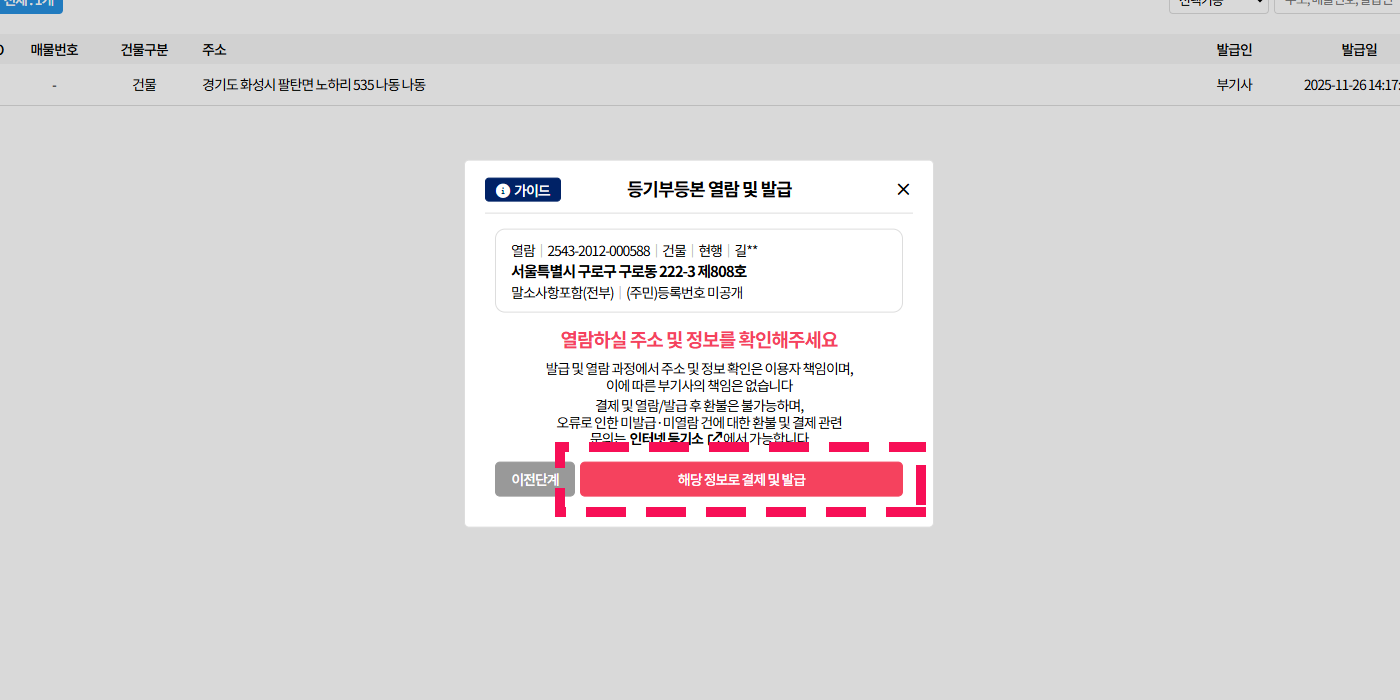Viewport: 1400px width, 700px height.
Task: Open the 가이드 info button
Action: click(x=522, y=190)
